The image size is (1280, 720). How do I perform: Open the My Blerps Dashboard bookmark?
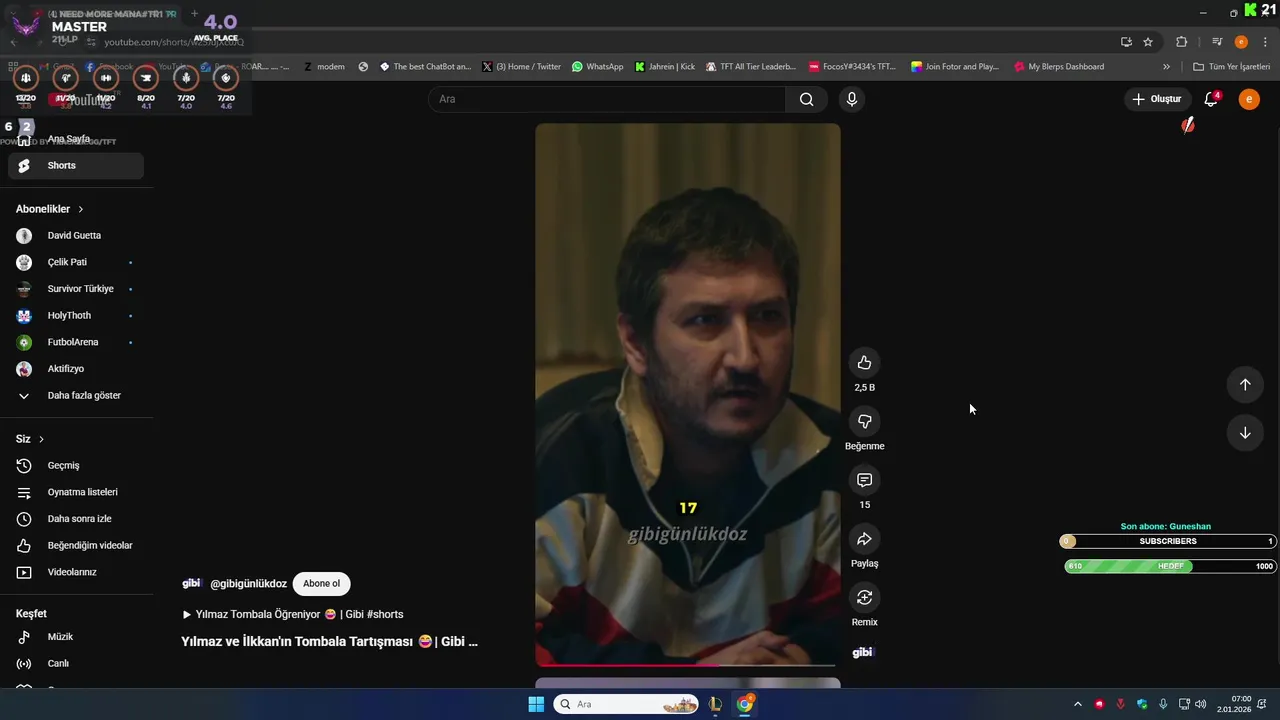click(1059, 67)
